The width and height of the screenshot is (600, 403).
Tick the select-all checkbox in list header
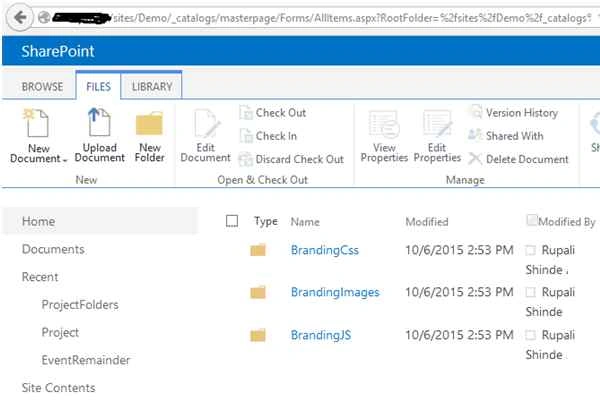[x=232, y=221]
